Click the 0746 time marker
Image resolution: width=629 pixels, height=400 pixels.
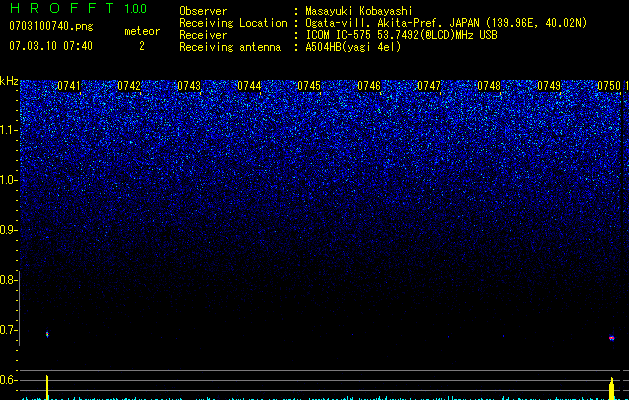click(x=369, y=86)
